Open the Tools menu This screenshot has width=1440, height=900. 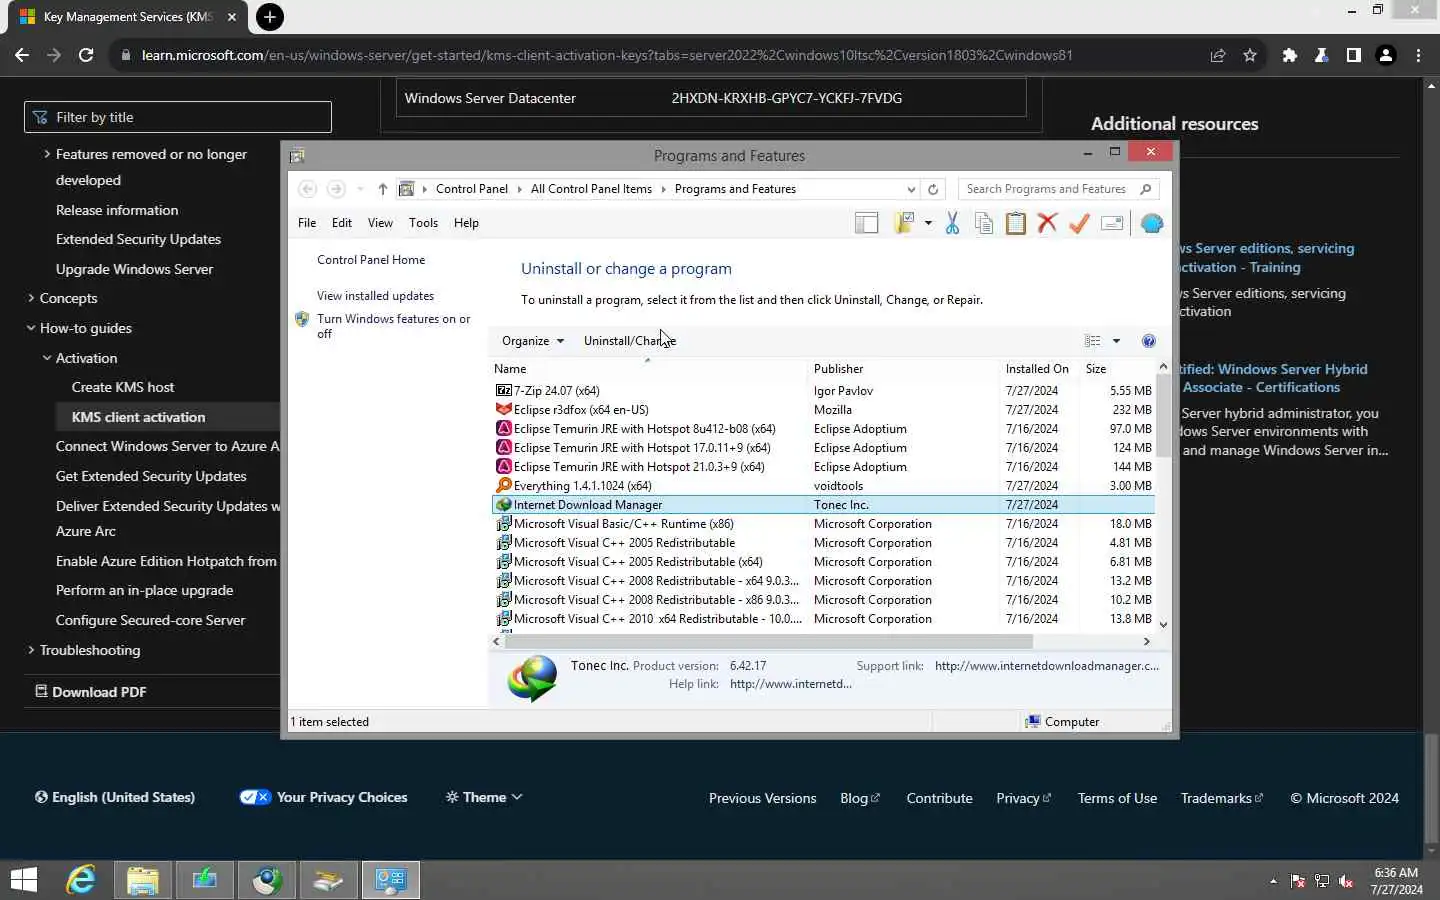tap(423, 223)
